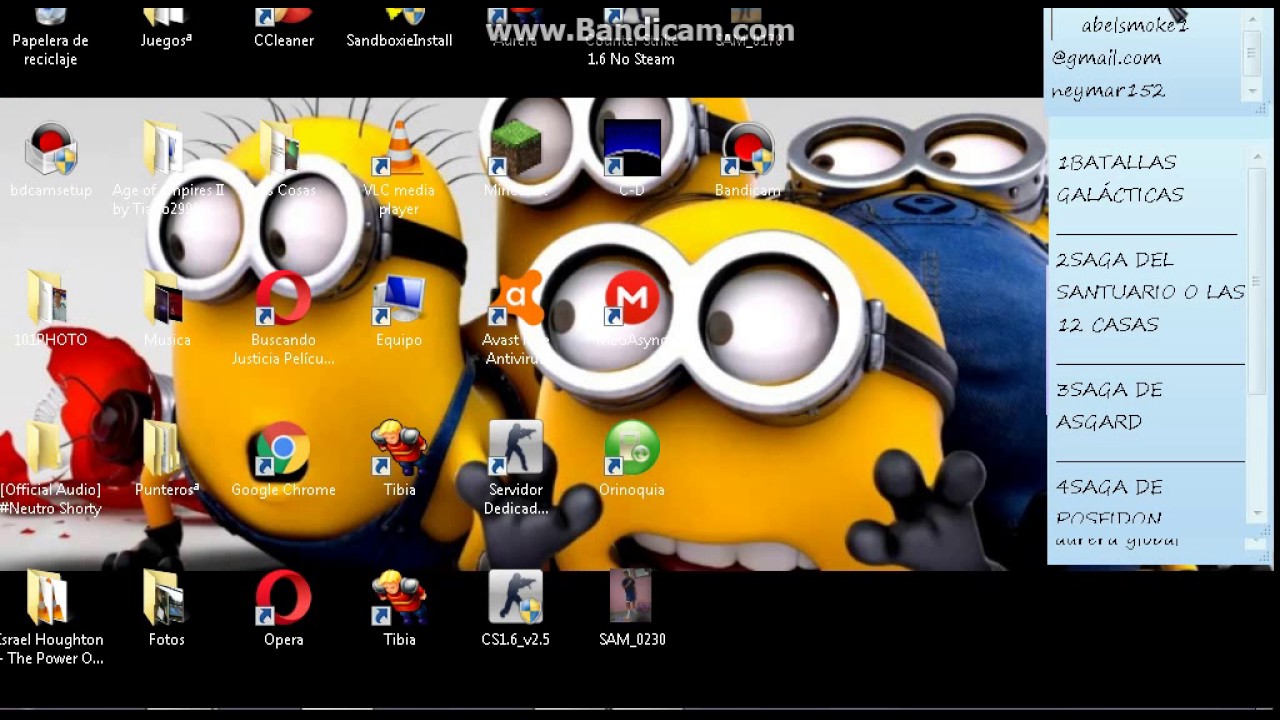
Task: Launch Google Chrome from the desktop
Action: pos(283,460)
